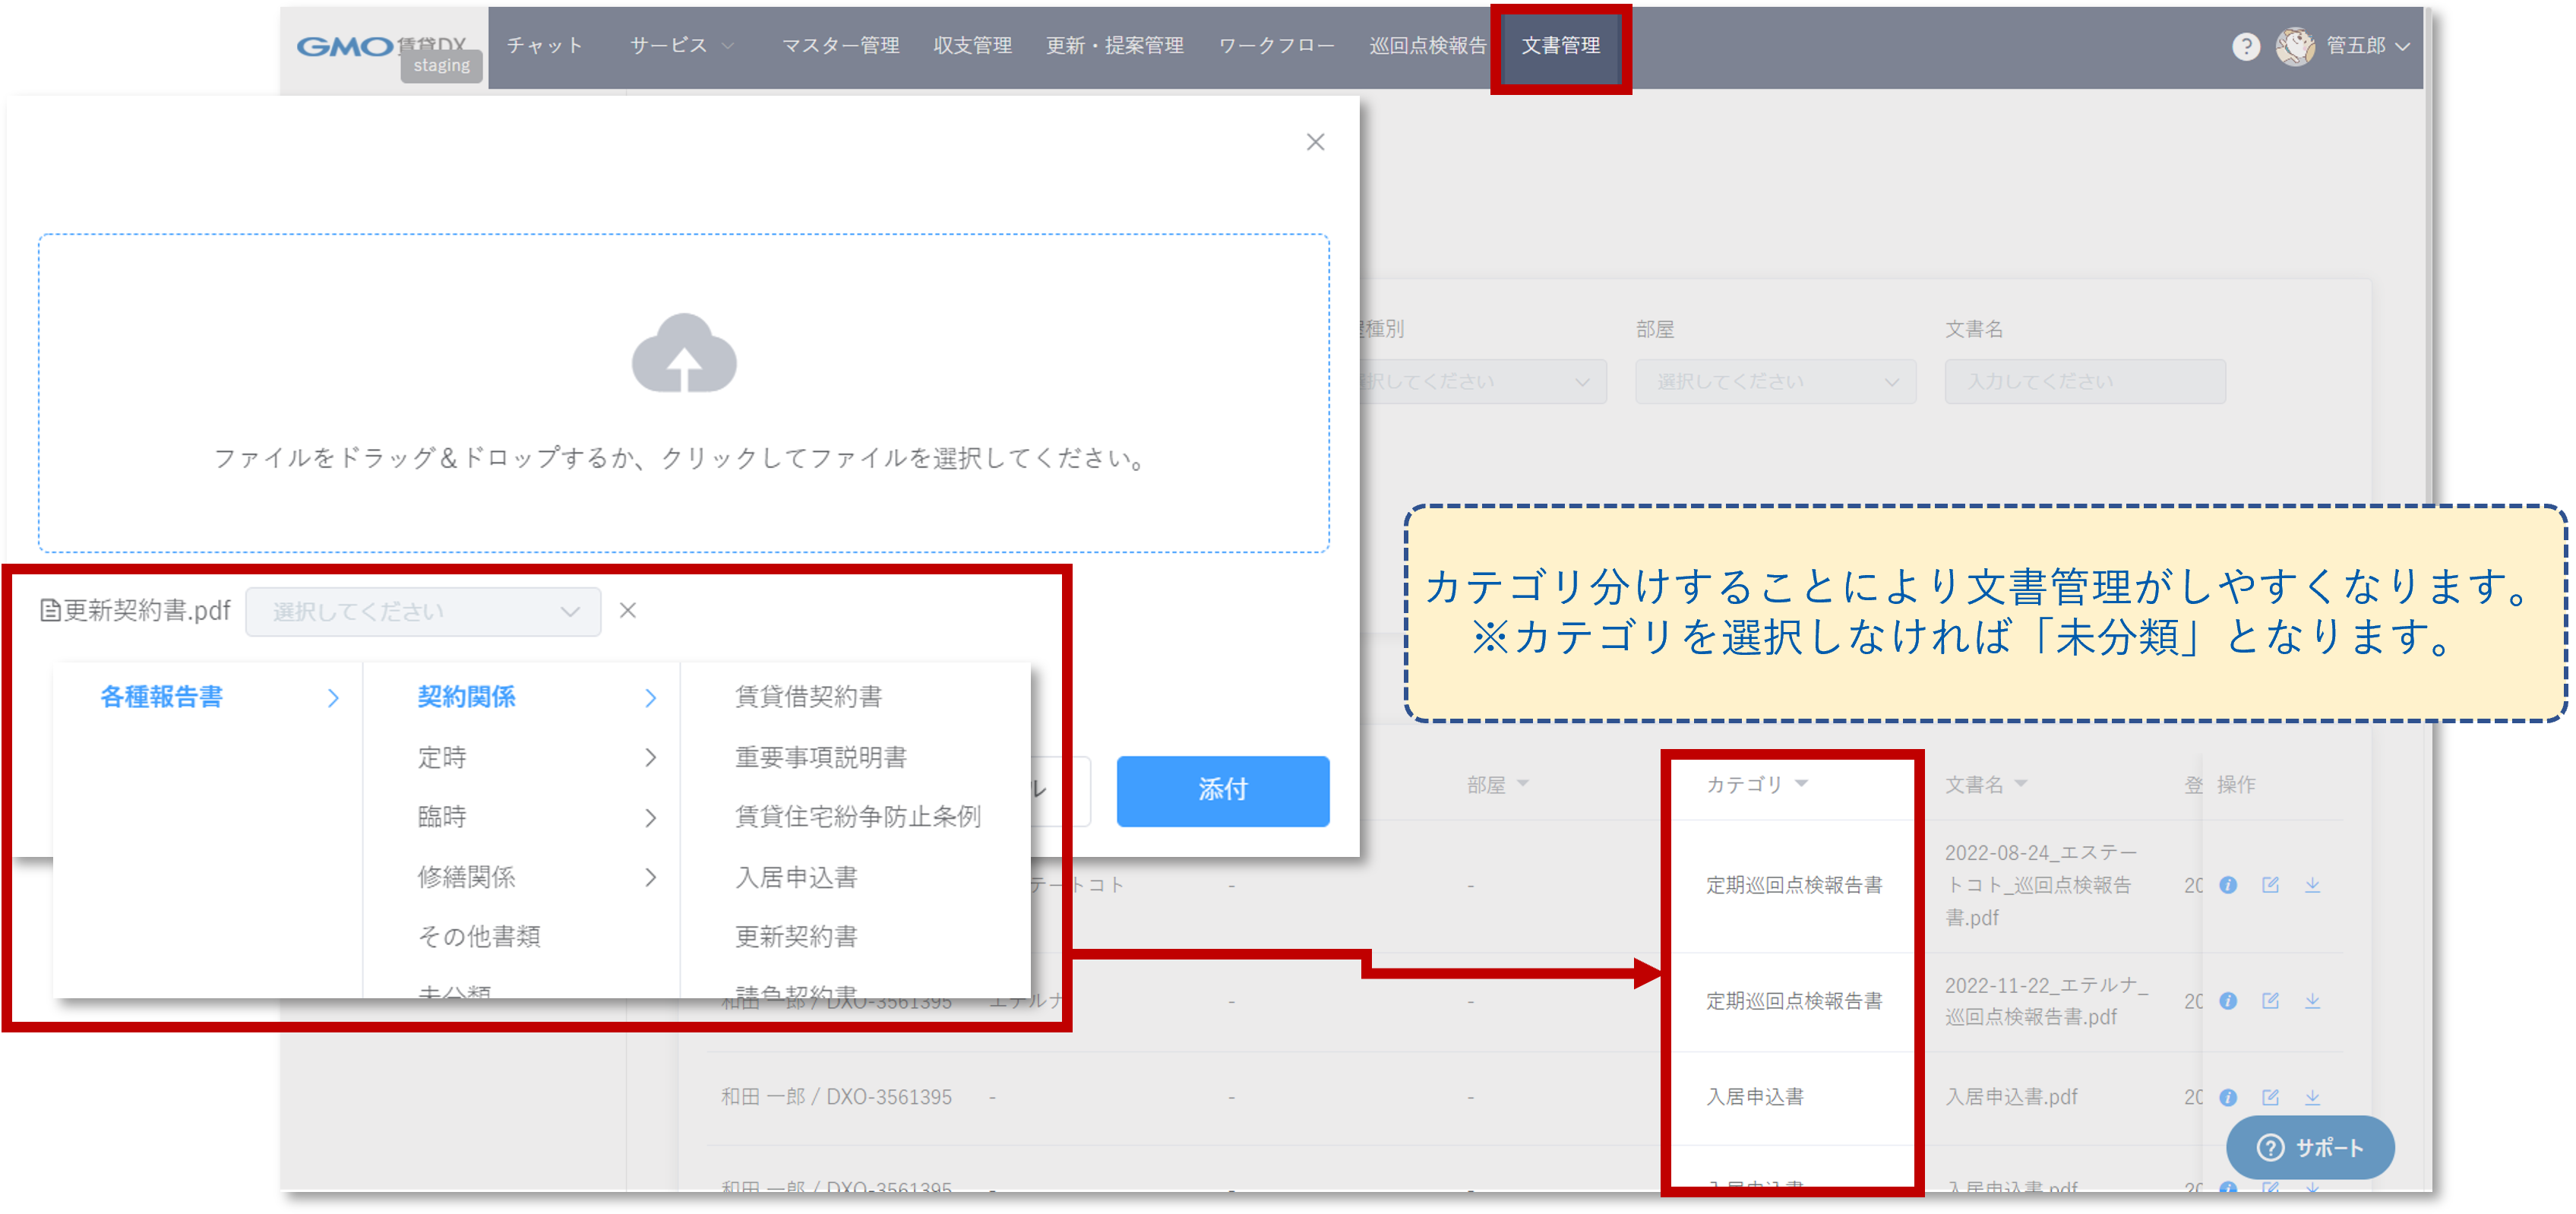
Task: Choose 更新契約書 category option
Action: tap(796, 936)
